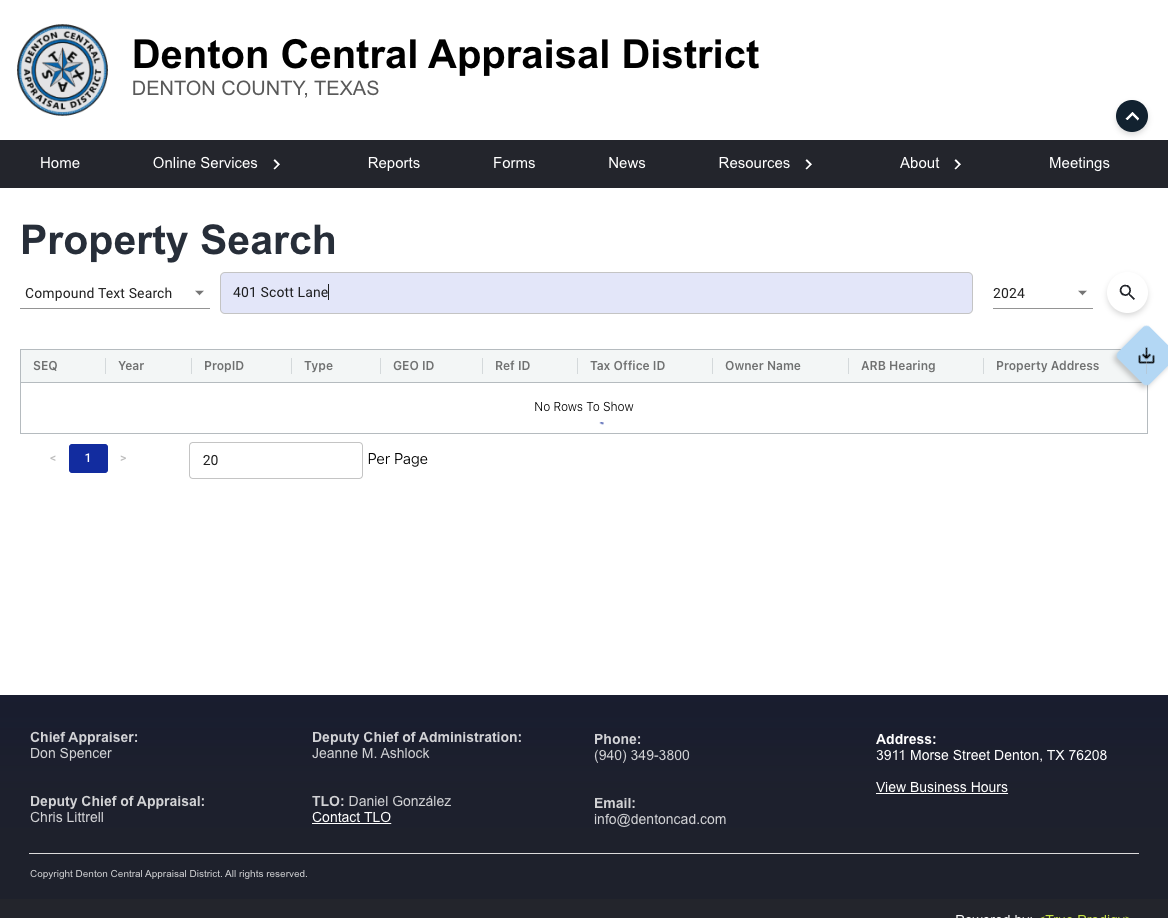The height and width of the screenshot is (918, 1168).
Task: Click the scroll-to-top chevron button
Action: click(x=1132, y=116)
